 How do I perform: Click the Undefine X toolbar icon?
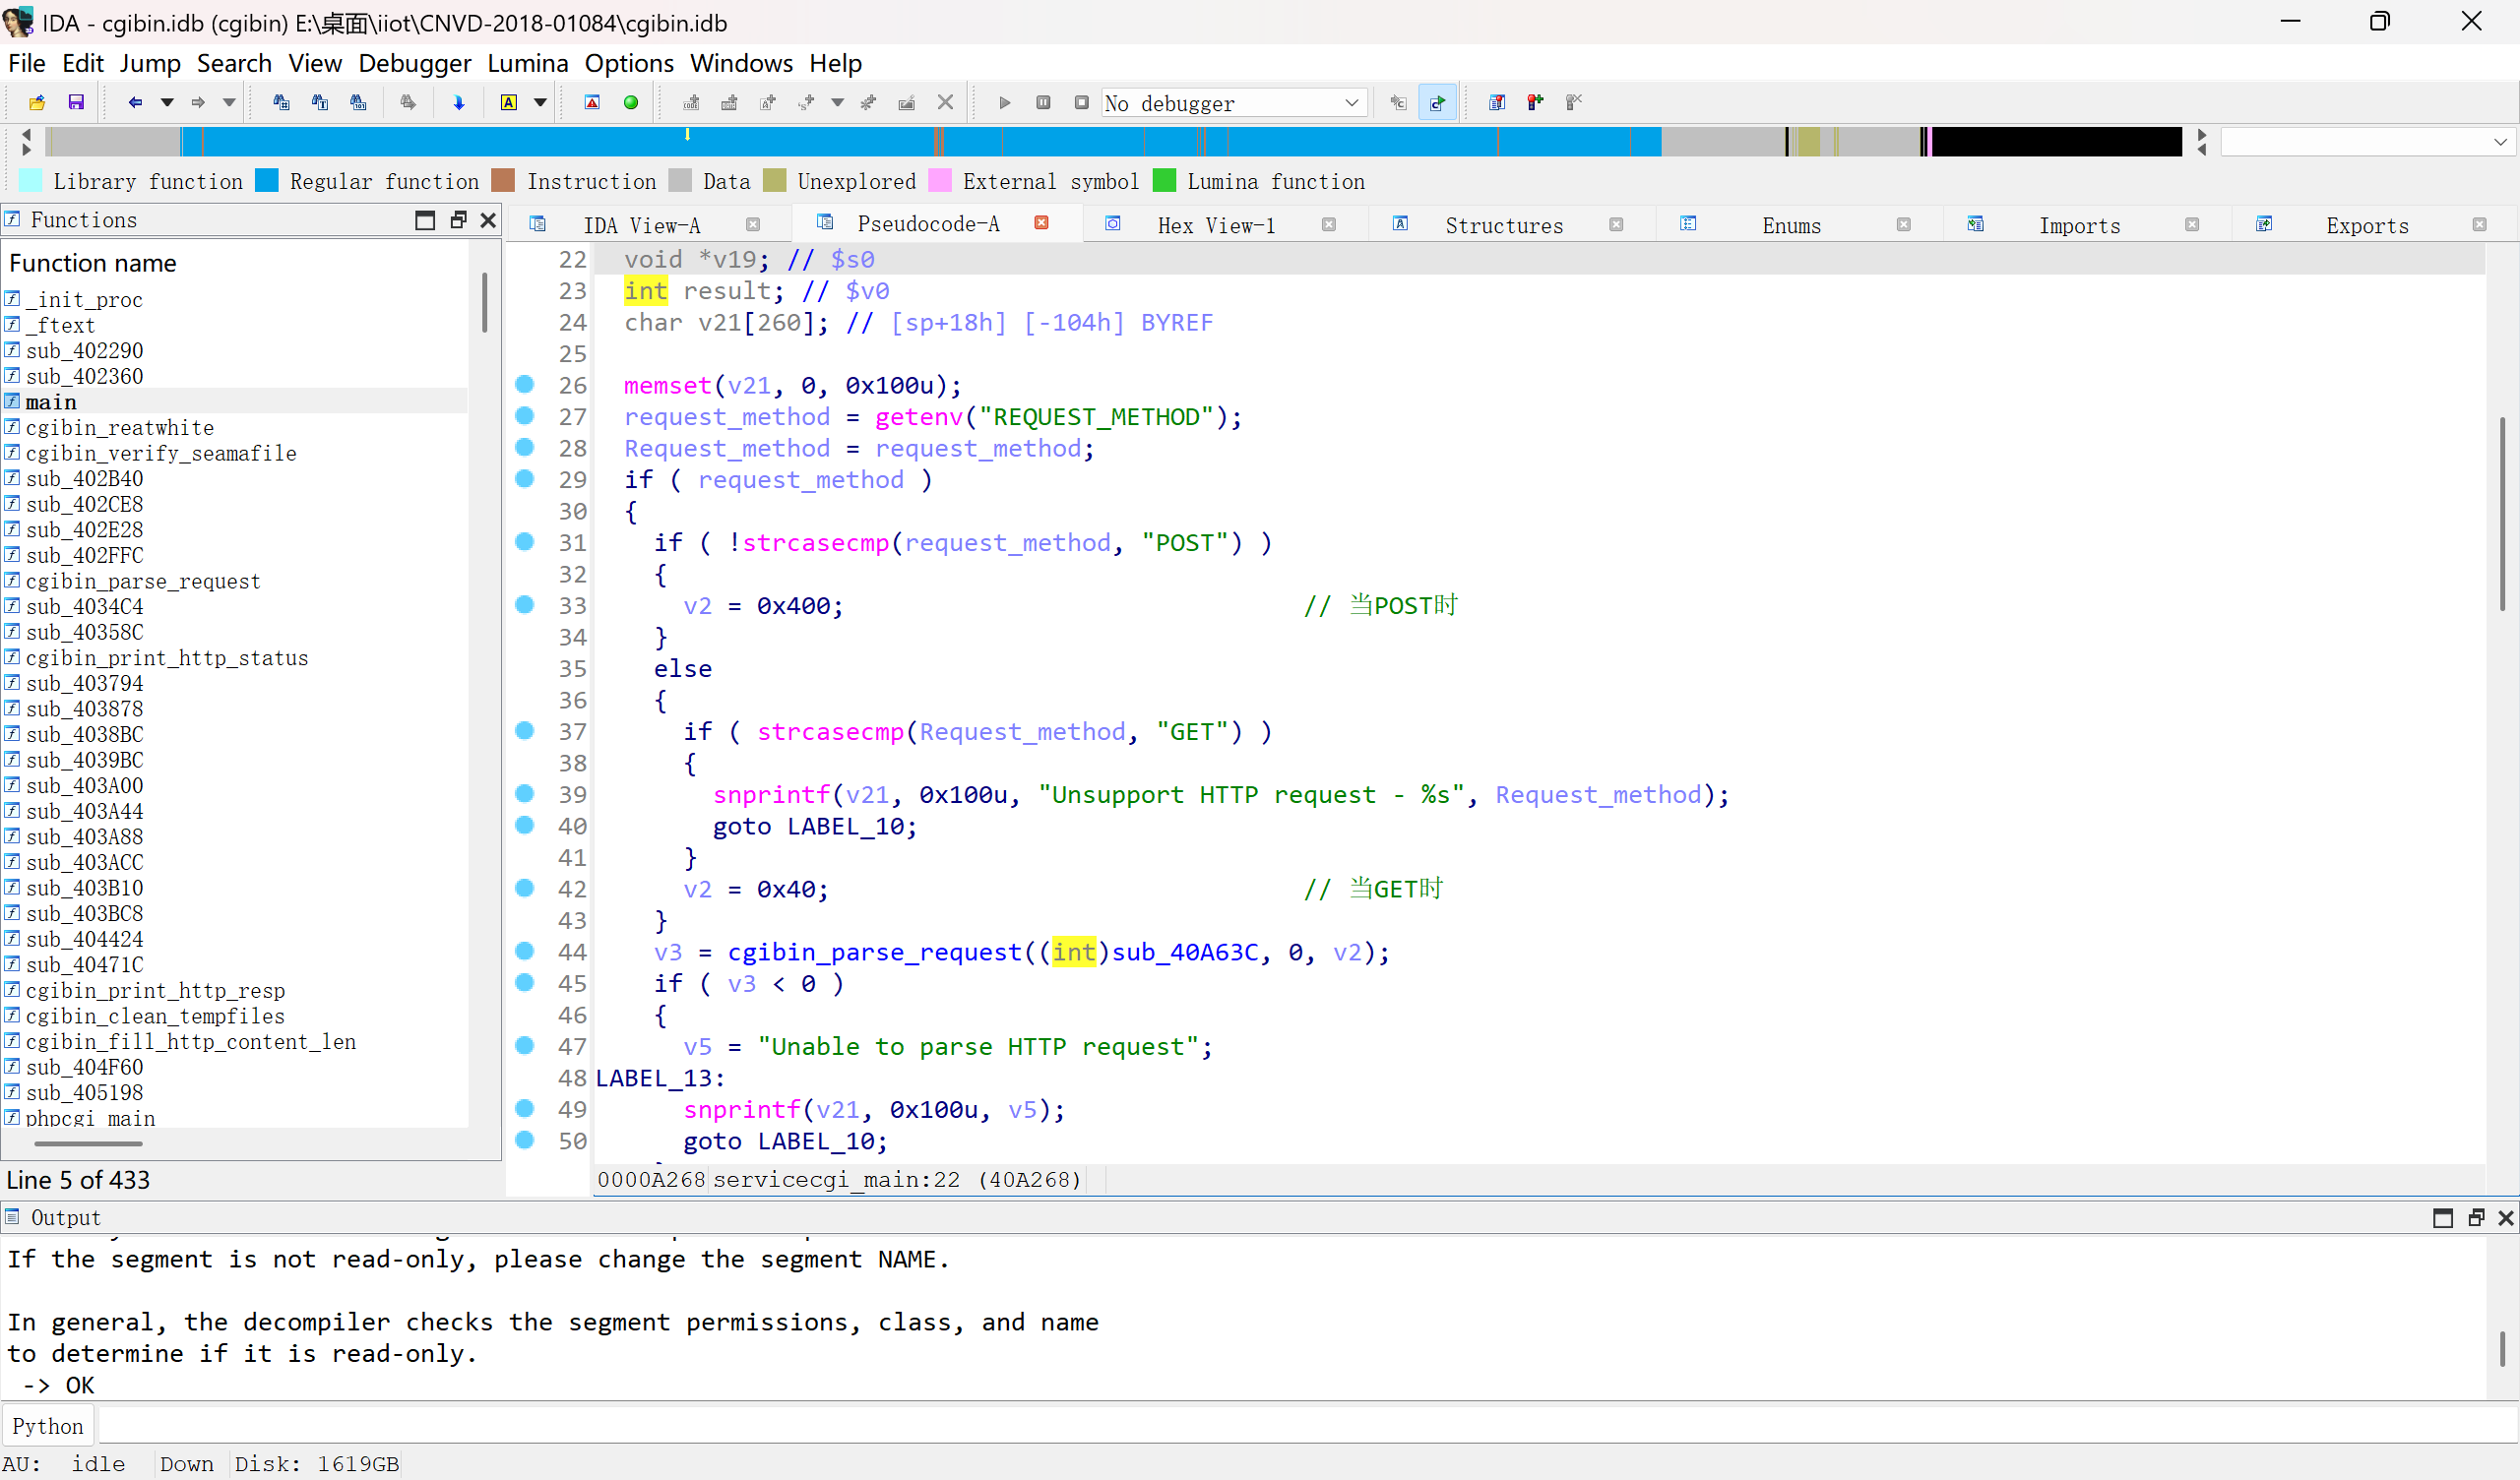[945, 102]
